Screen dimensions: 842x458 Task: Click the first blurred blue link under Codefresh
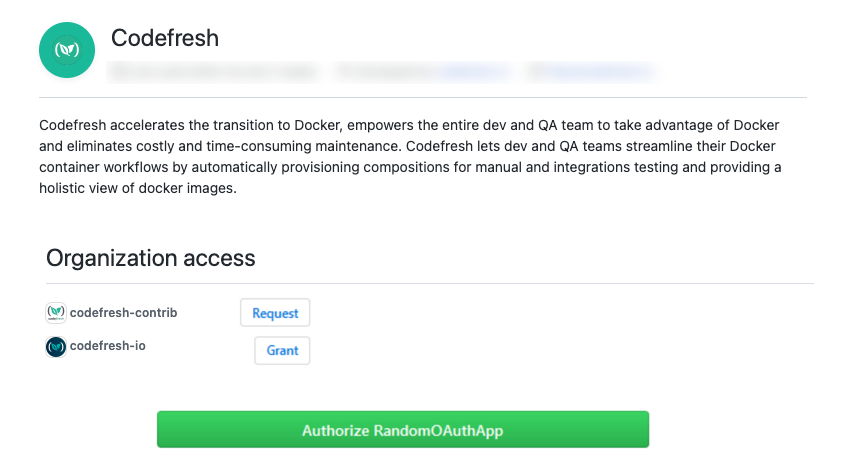click(472, 71)
